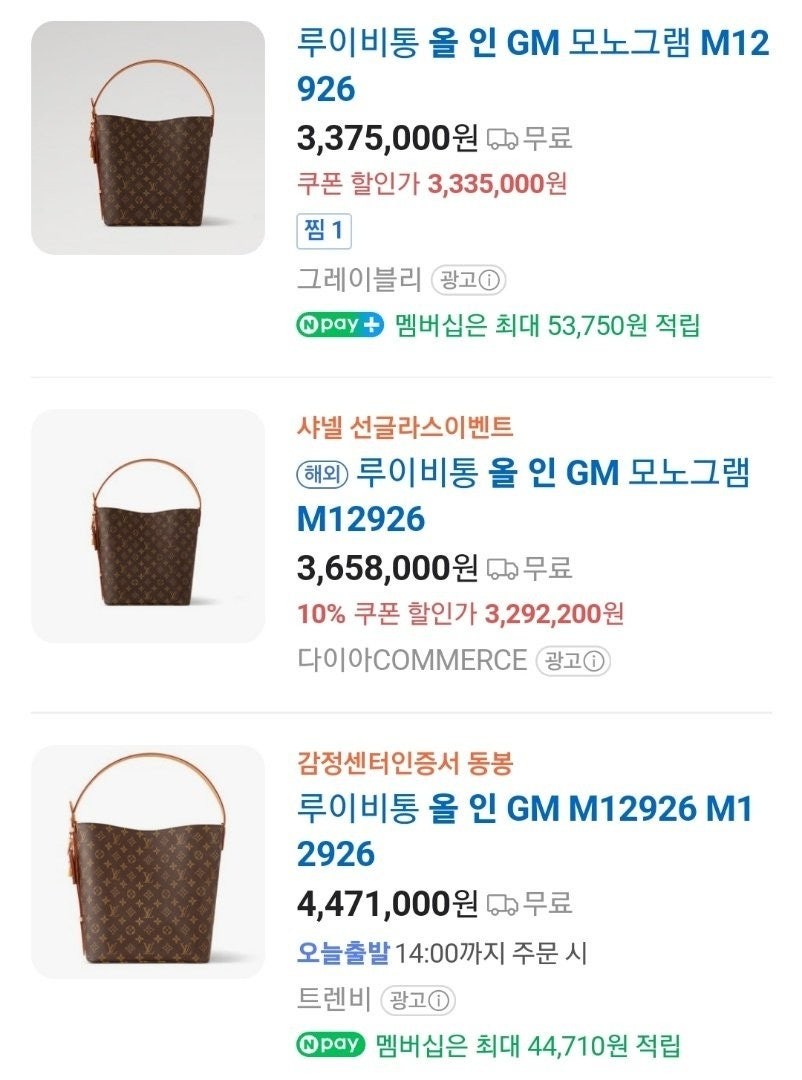Click the 다이아COMMERCE listing bag thumbnail
This screenshot has width=802, height=1080.
tap(148, 526)
